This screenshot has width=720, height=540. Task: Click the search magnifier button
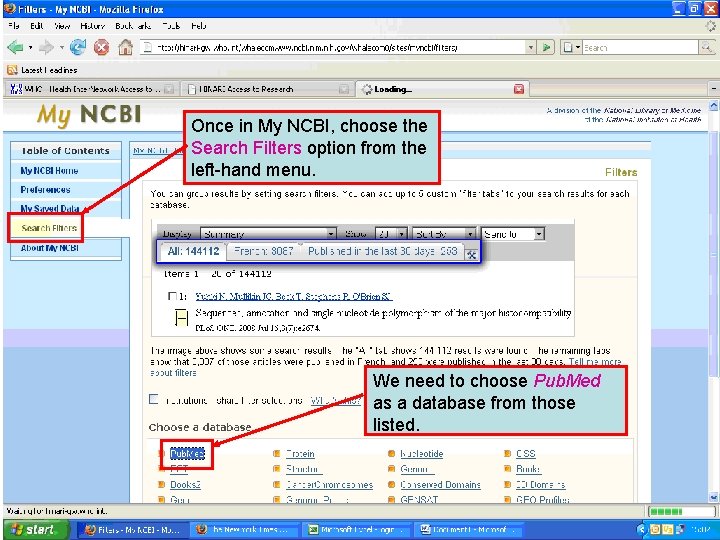tap(706, 47)
